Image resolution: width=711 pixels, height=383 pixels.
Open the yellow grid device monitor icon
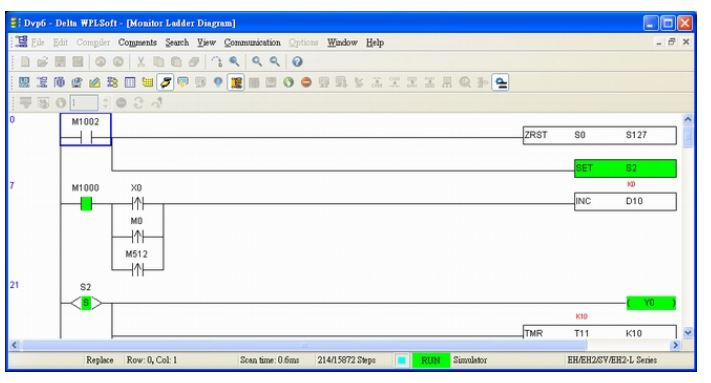point(148,82)
